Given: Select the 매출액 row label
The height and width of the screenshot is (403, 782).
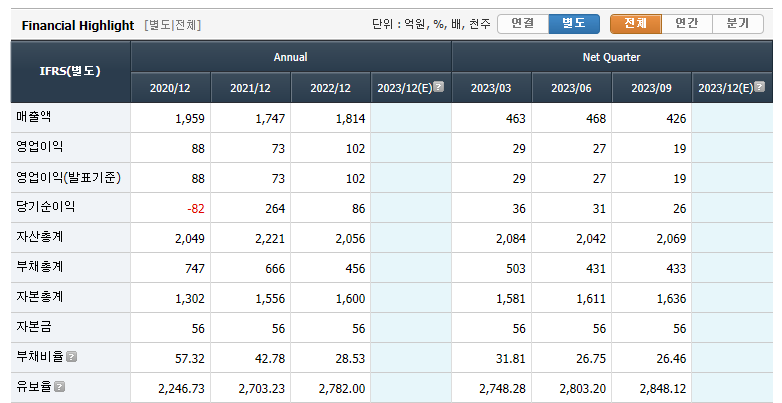Looking at the screenshot, I should click(x=33, y=117).
